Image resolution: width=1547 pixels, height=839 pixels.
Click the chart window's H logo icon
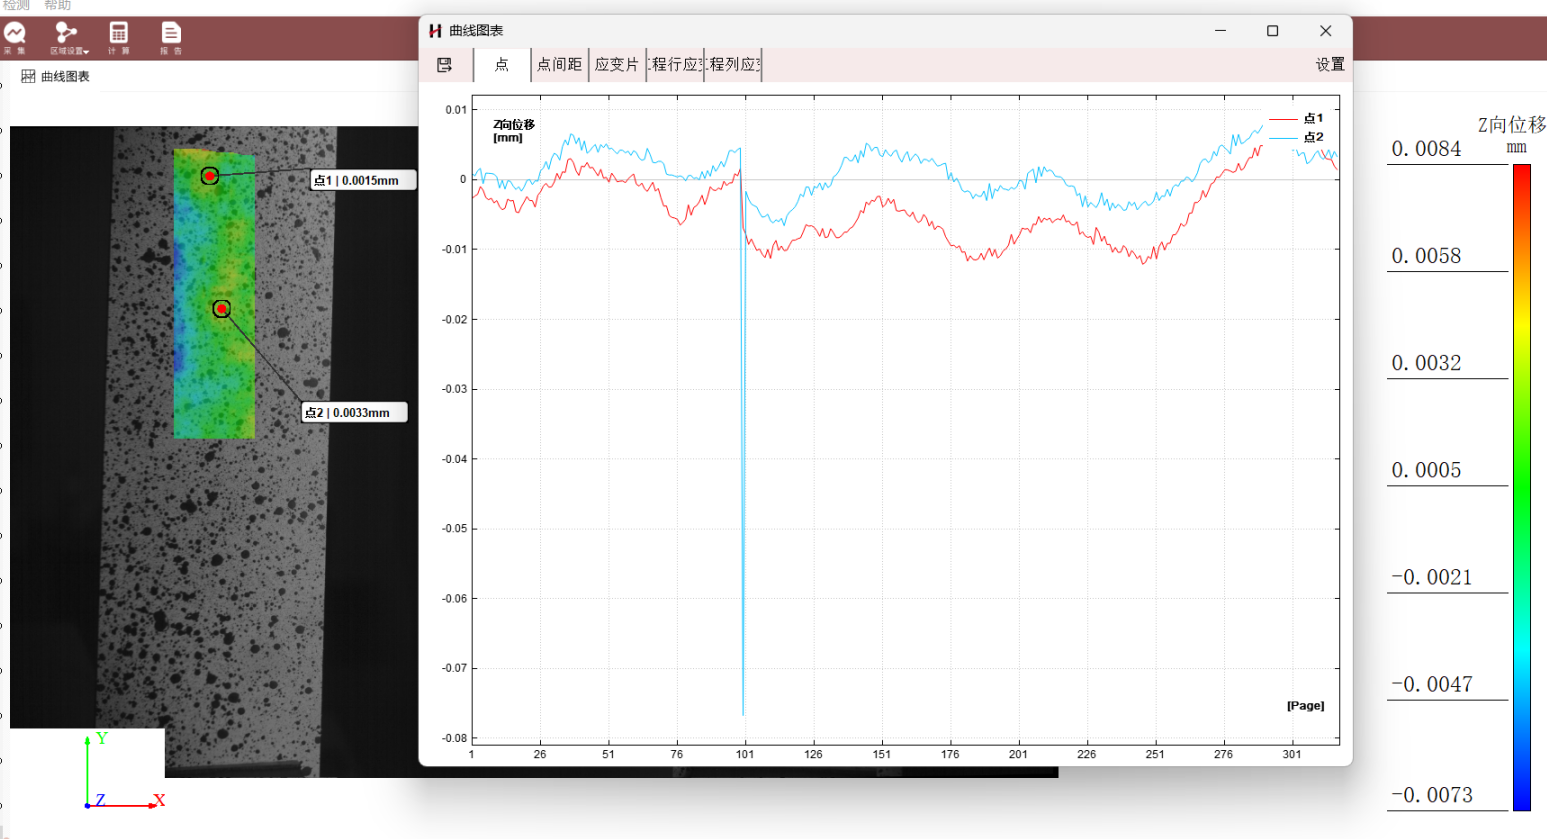435,31
